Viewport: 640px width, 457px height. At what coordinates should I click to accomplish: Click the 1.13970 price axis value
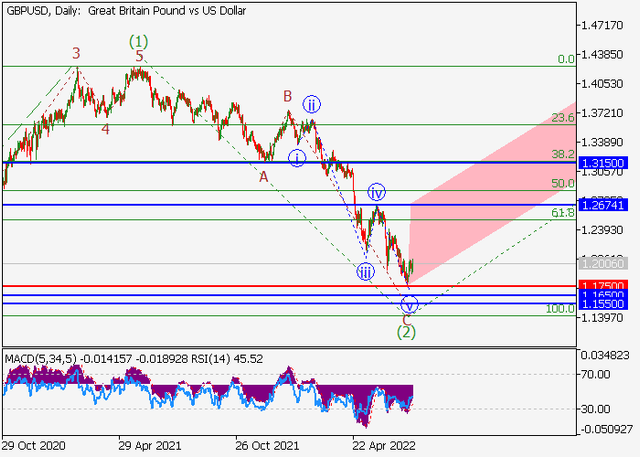602,317
